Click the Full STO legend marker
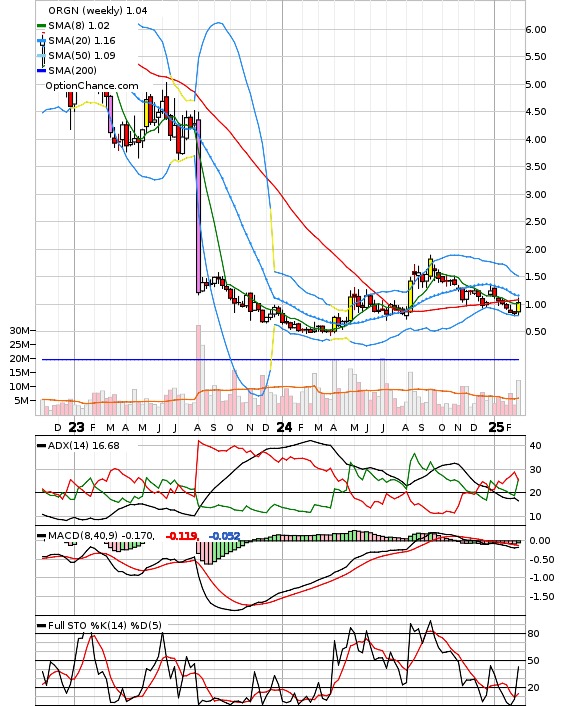The image size is (566, 706). pos(41,626)
